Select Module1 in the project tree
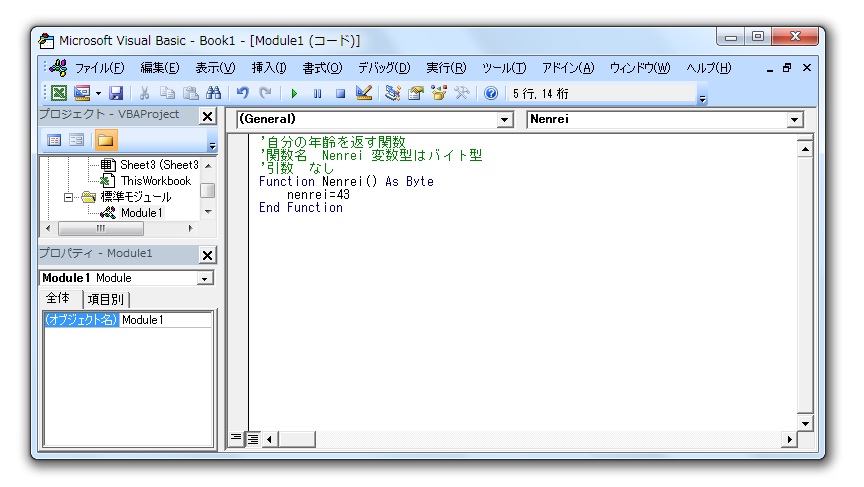 142,213
